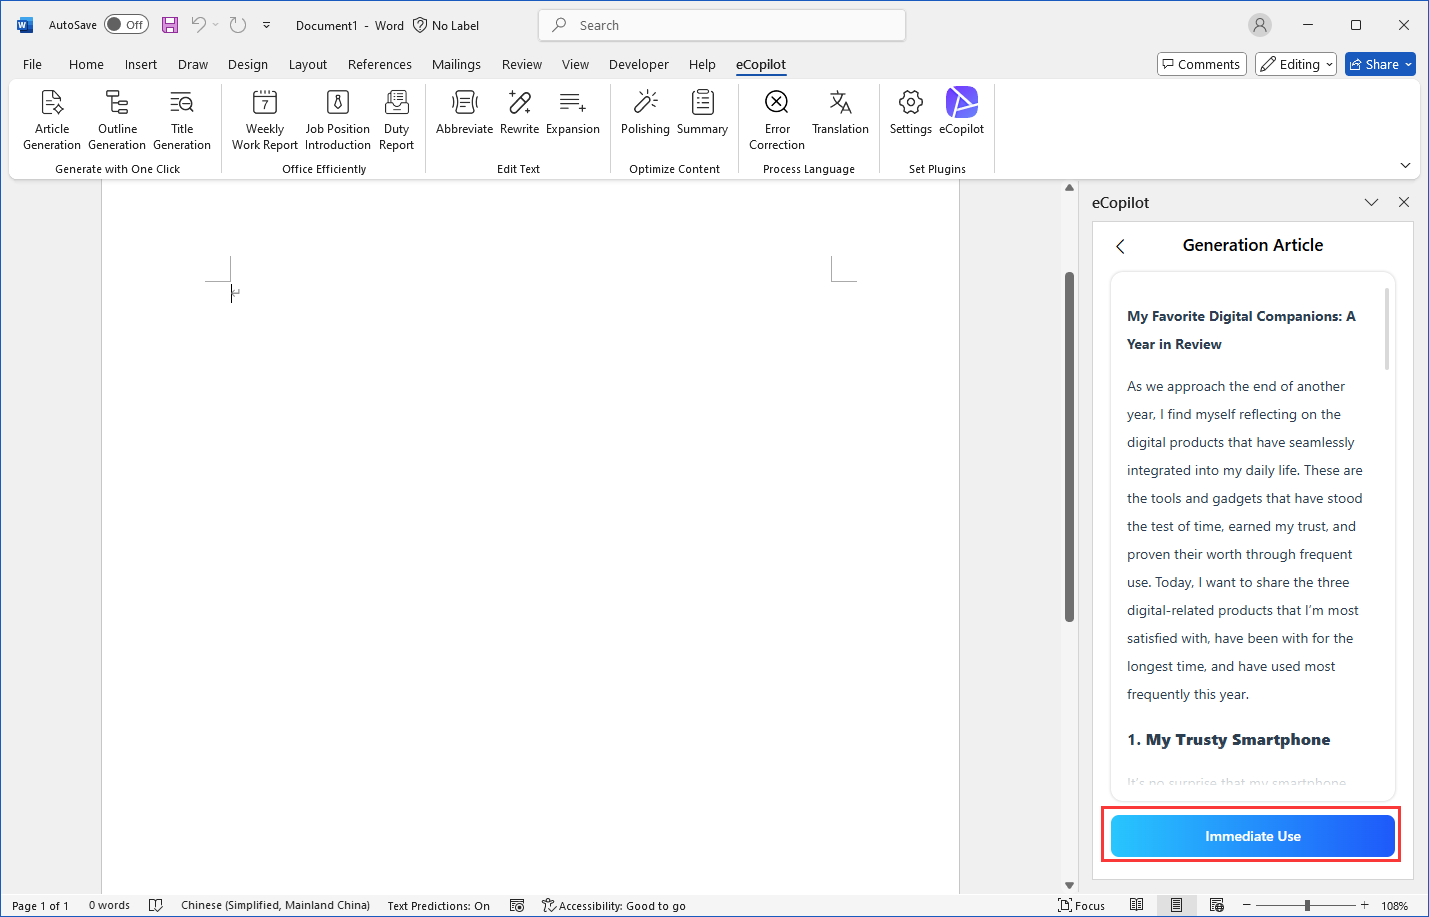Collapse the eCopilot pane with its chevron

[x=1371, y=201]
